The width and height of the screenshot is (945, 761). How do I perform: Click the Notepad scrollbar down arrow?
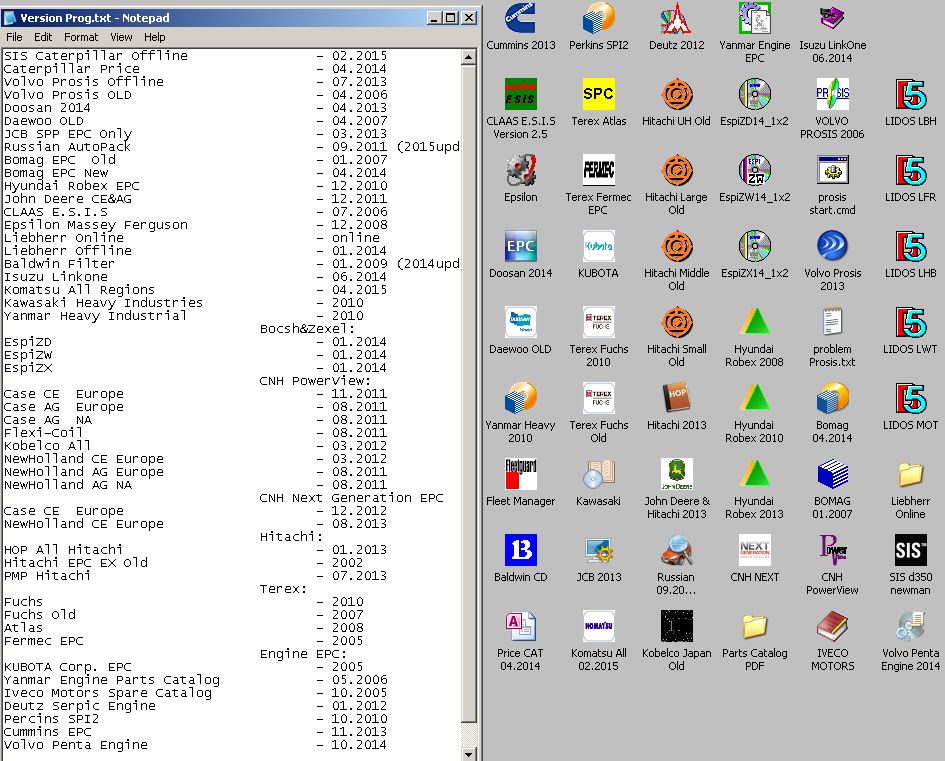point(470,752)
